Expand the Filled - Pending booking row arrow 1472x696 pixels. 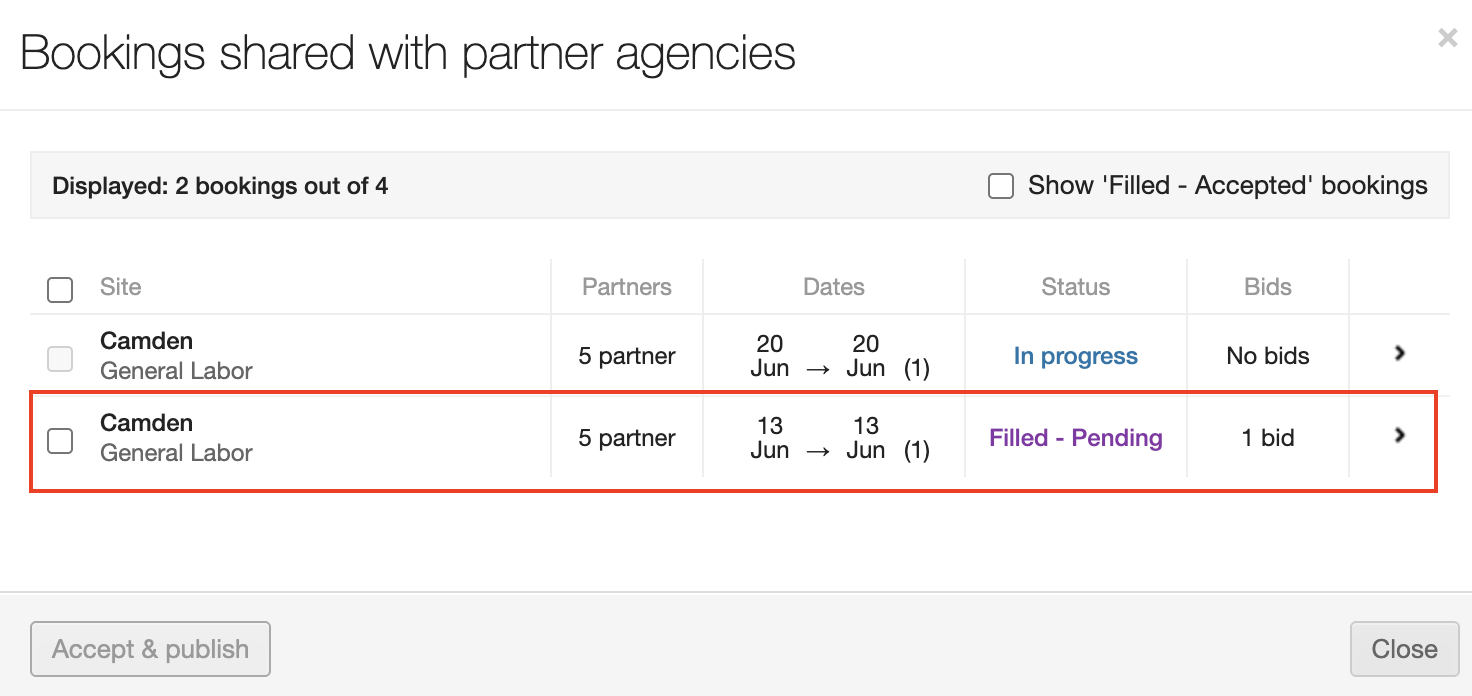(1400, 435)
